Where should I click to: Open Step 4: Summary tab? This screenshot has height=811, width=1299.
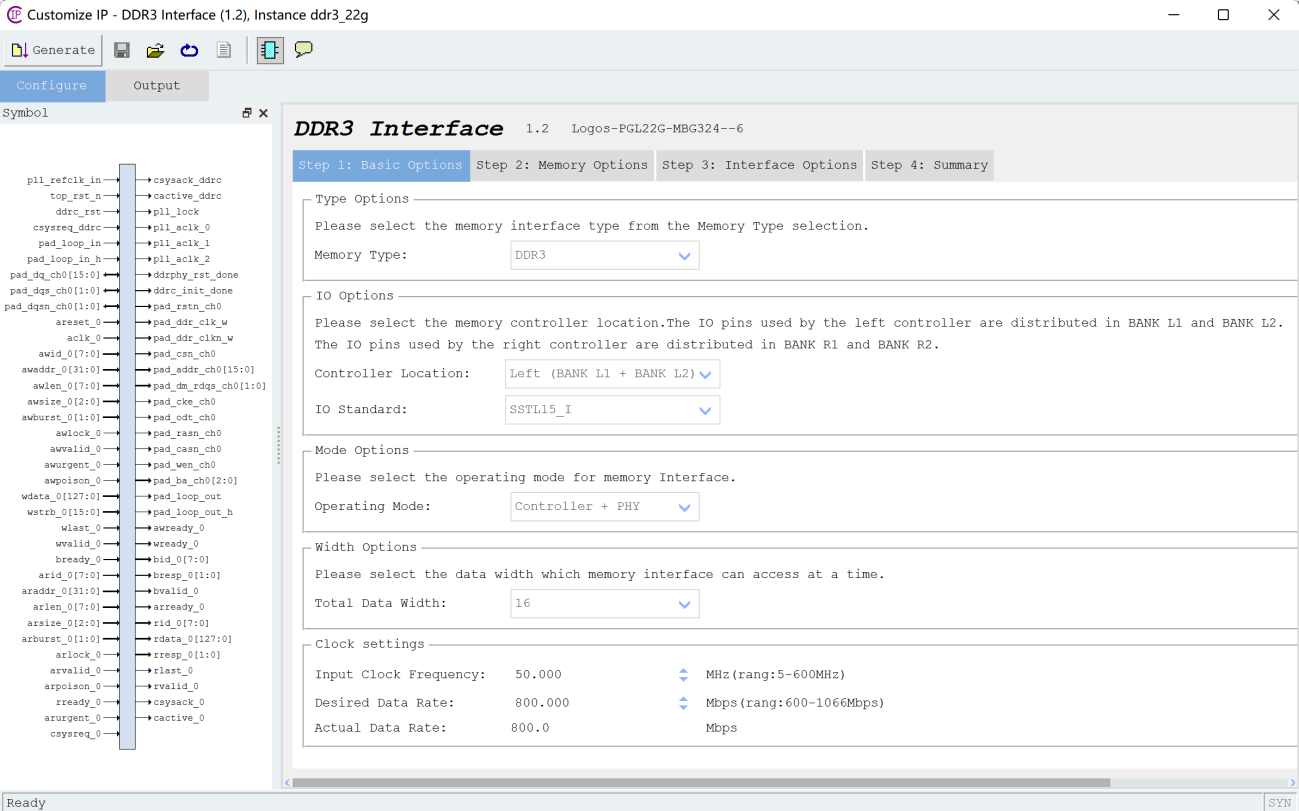pos(929,165)
